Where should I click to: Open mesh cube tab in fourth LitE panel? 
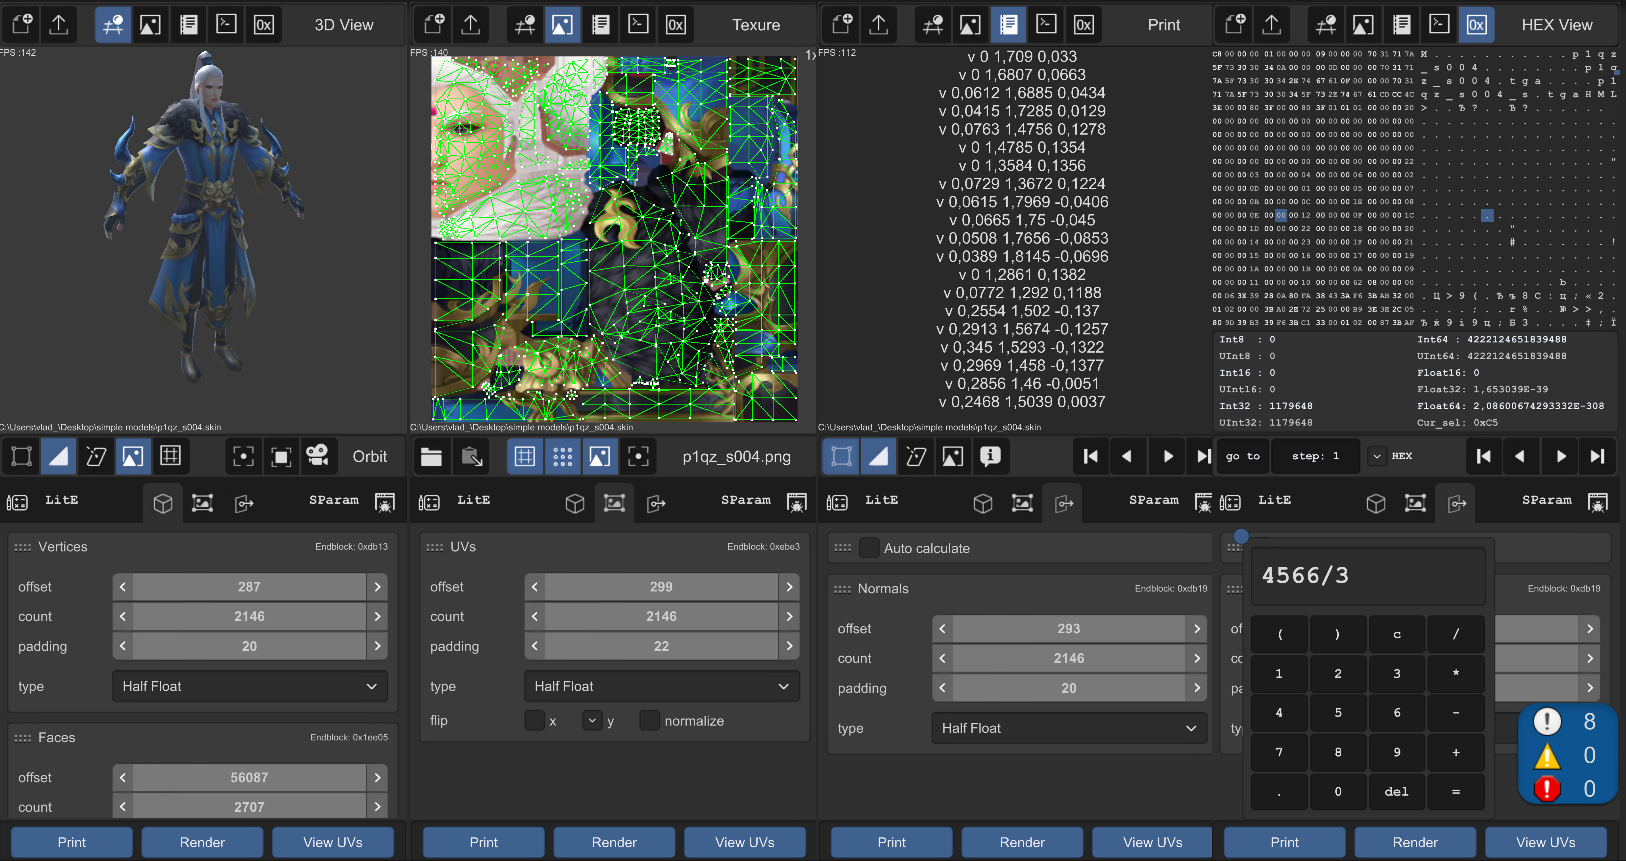coord(1376,504)
